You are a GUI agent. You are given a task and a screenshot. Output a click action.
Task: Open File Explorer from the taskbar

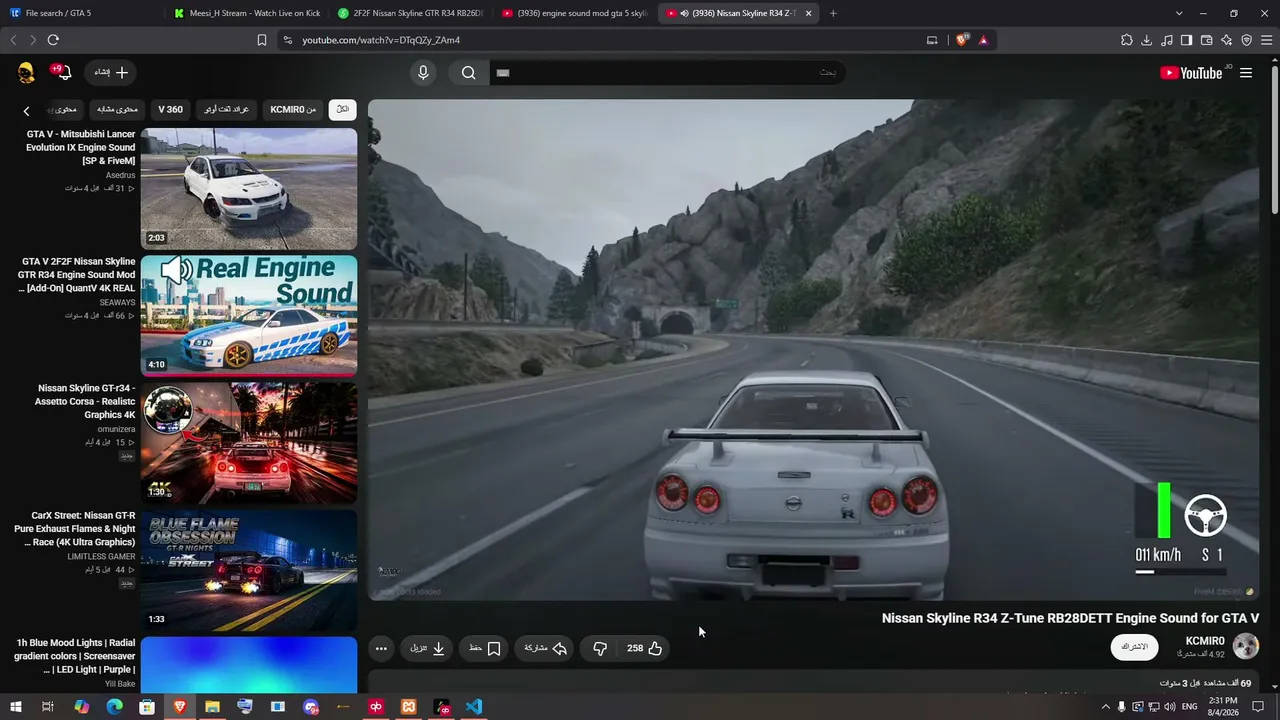pos(212,707)
